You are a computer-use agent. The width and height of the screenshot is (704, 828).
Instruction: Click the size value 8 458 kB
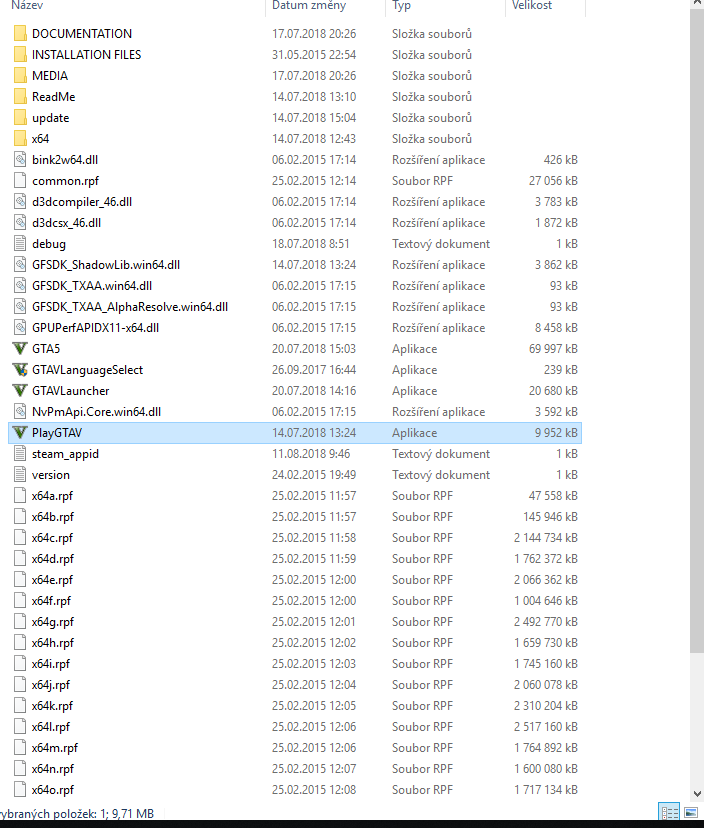[x=556, y=328]
